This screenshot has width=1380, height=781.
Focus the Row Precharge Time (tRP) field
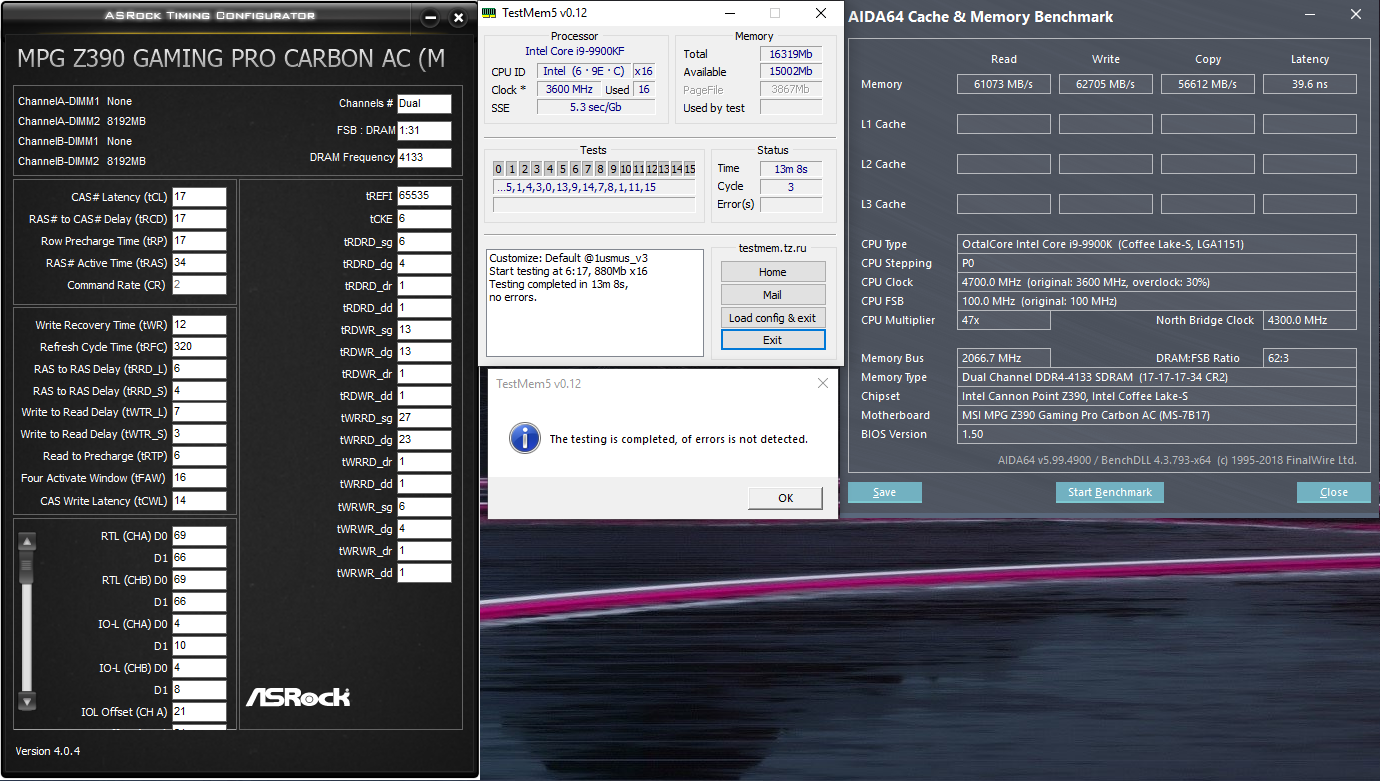199,241
